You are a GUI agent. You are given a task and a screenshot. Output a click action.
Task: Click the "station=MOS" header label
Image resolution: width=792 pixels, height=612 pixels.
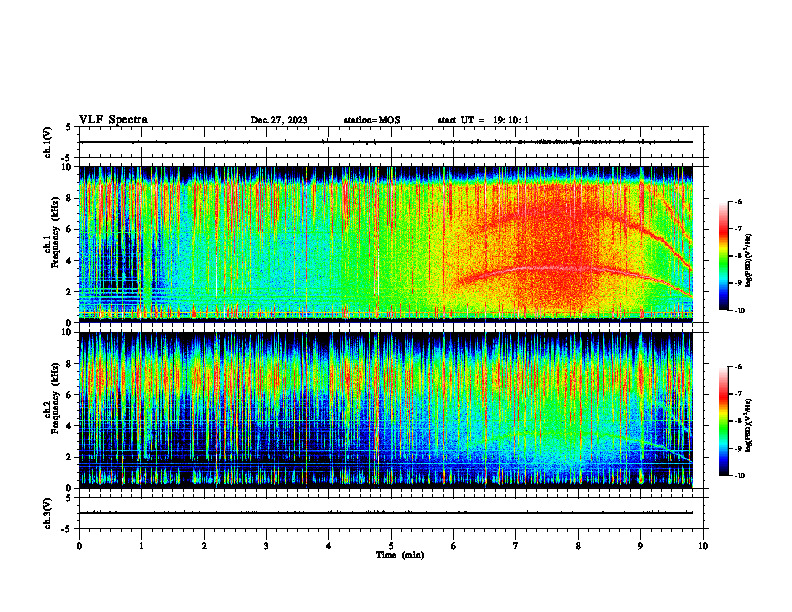click(x=372, y=120)
